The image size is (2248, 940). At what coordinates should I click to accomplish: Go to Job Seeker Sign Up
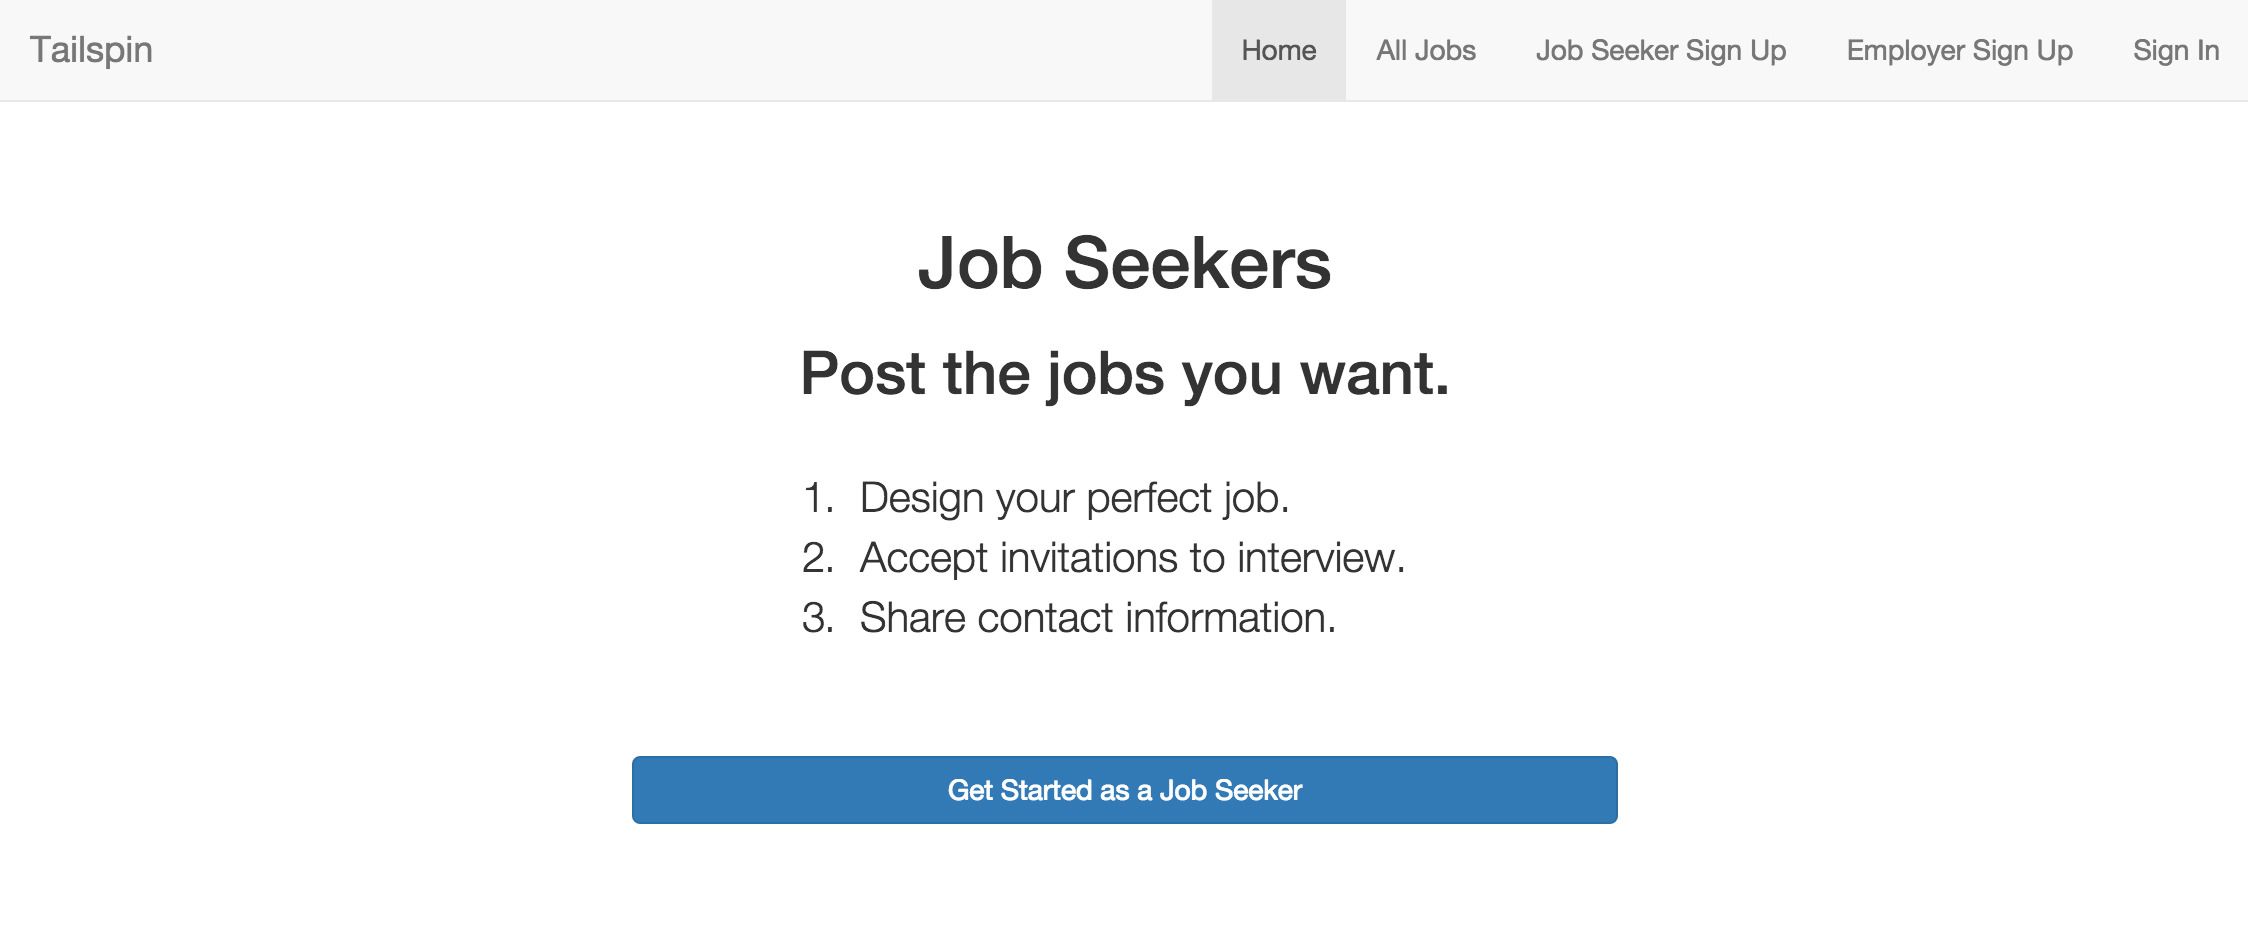tap(1660, 50)
